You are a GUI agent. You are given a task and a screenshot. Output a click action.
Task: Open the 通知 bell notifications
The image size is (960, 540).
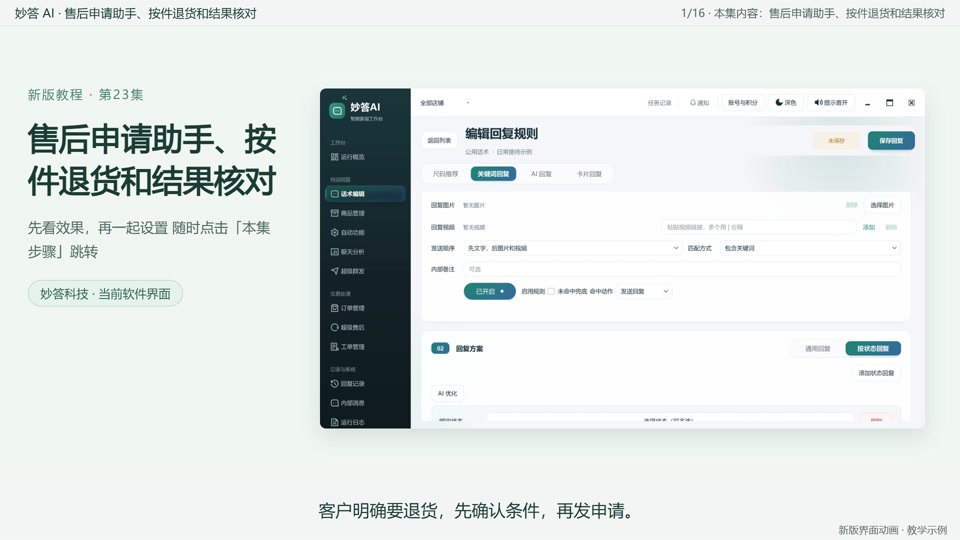(699, 103)
